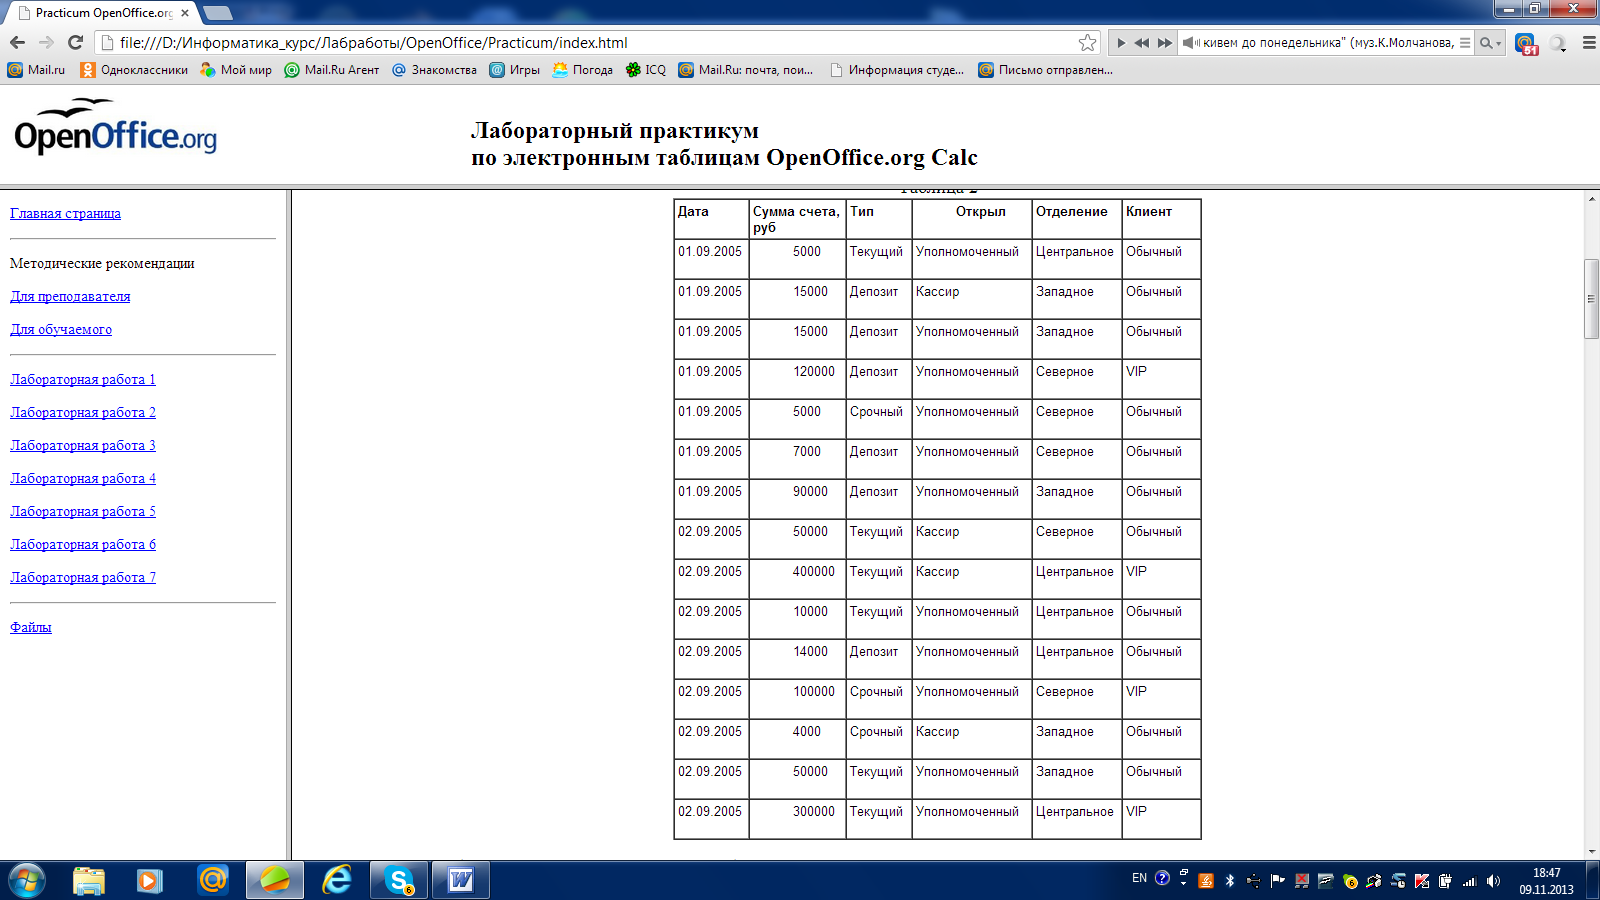Open Windows Explorer from the taskbar
Viewport: 1600px width, 900px height.
tap(89, 880)
